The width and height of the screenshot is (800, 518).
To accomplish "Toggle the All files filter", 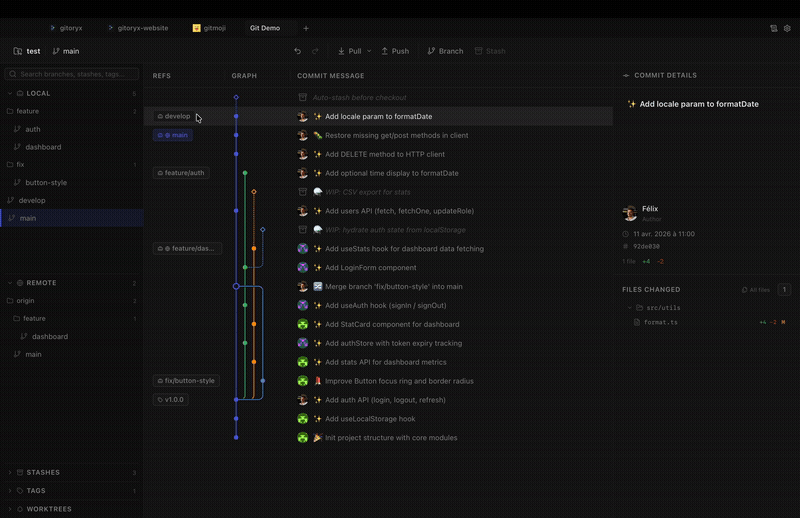I will click(756, 290).
